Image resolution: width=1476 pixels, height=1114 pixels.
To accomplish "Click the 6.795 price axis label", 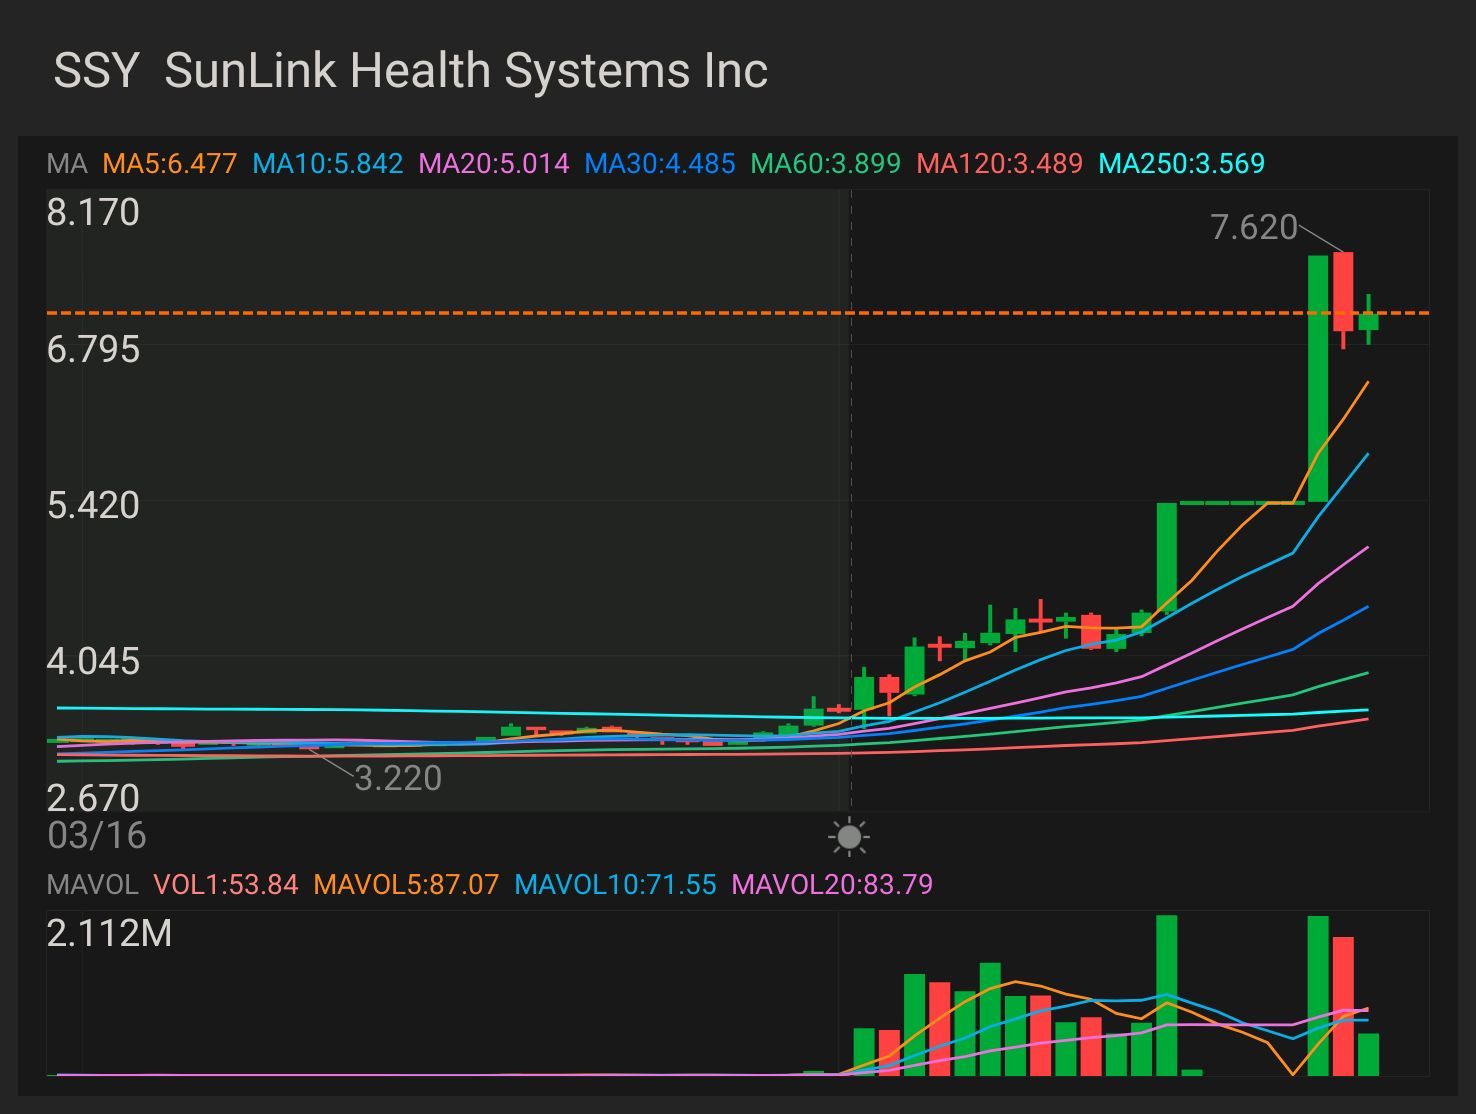I will [x=93, y=349].
